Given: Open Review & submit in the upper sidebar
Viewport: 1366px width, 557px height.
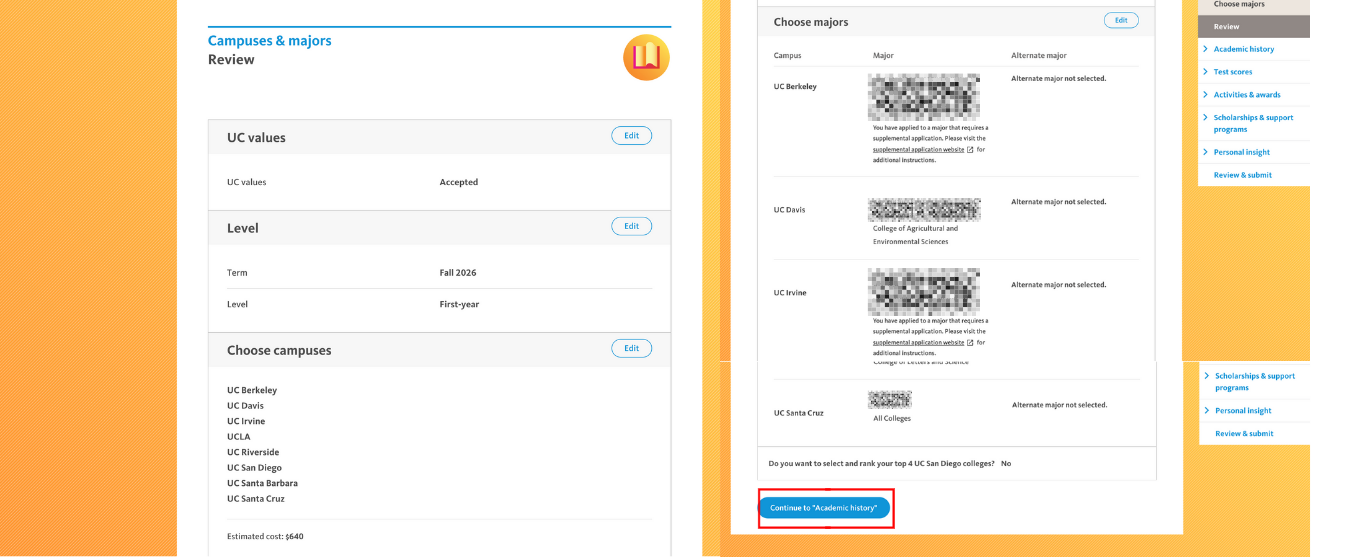Looking at the screenshot, I should click(x=1243, y=175).
